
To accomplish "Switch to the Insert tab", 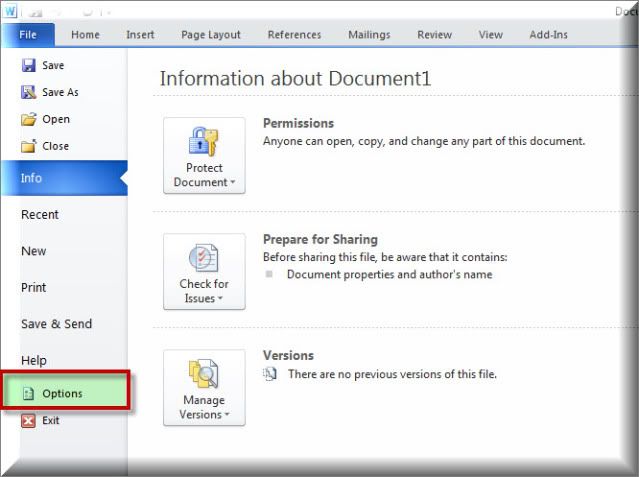I will coord(140,35).
